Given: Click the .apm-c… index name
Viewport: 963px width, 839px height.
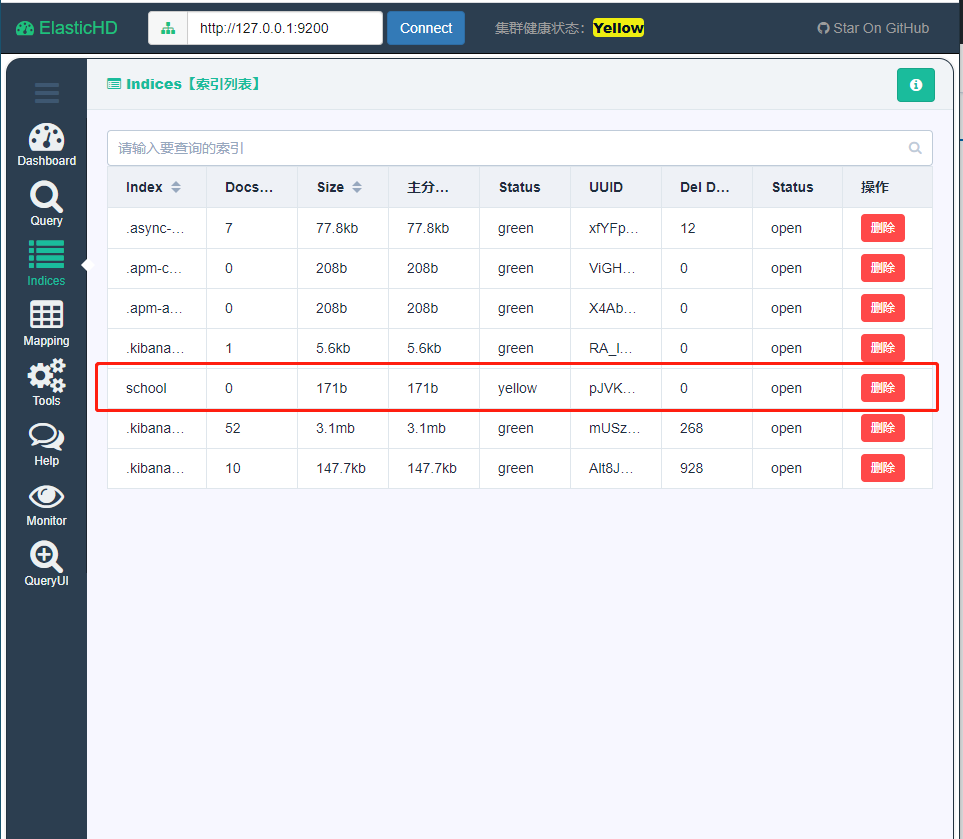Looking at the screenshot, I should click(x=154, y=268).
